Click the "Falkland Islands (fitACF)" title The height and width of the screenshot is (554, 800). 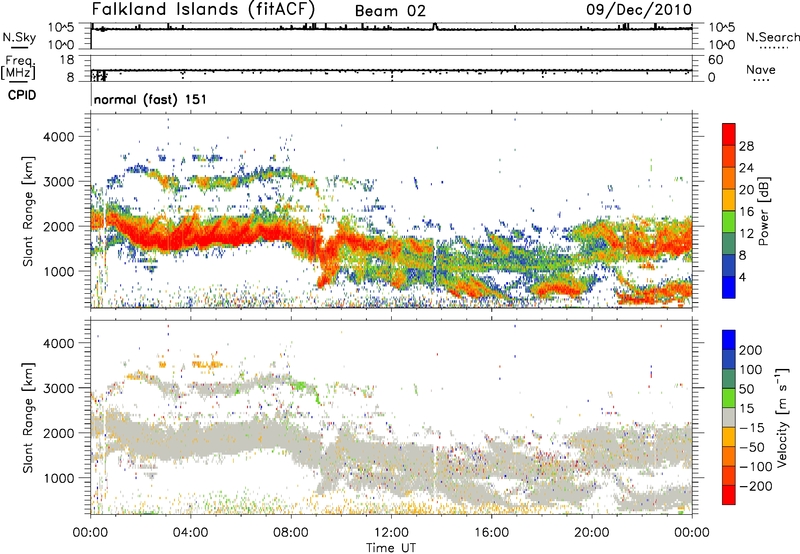(x=203, y=9)
